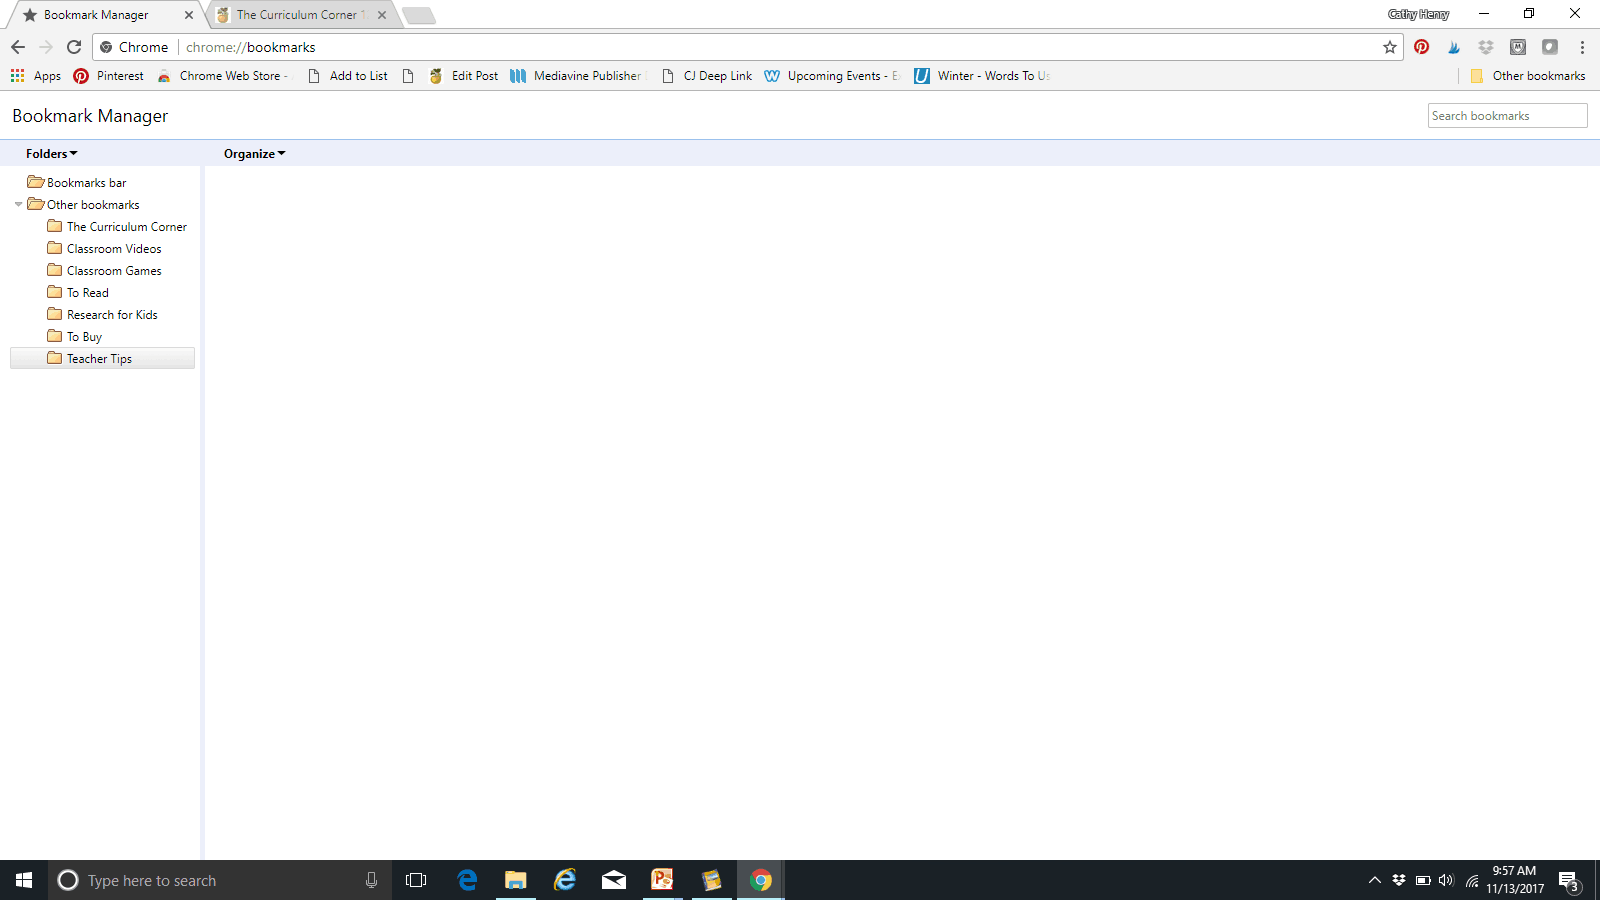The image size is (1600, 900).
Task: Open Task View on the taskbar
Action: [x=416, y=880]
